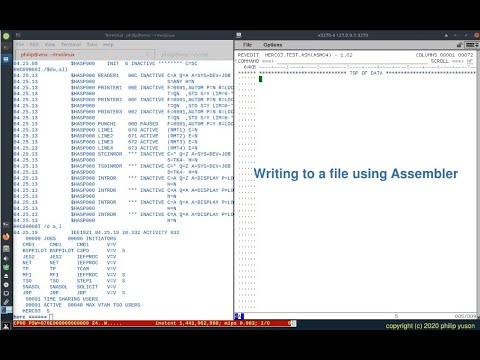Click the COLUMNS 00001 00072 indicator

tap(444, 55)
